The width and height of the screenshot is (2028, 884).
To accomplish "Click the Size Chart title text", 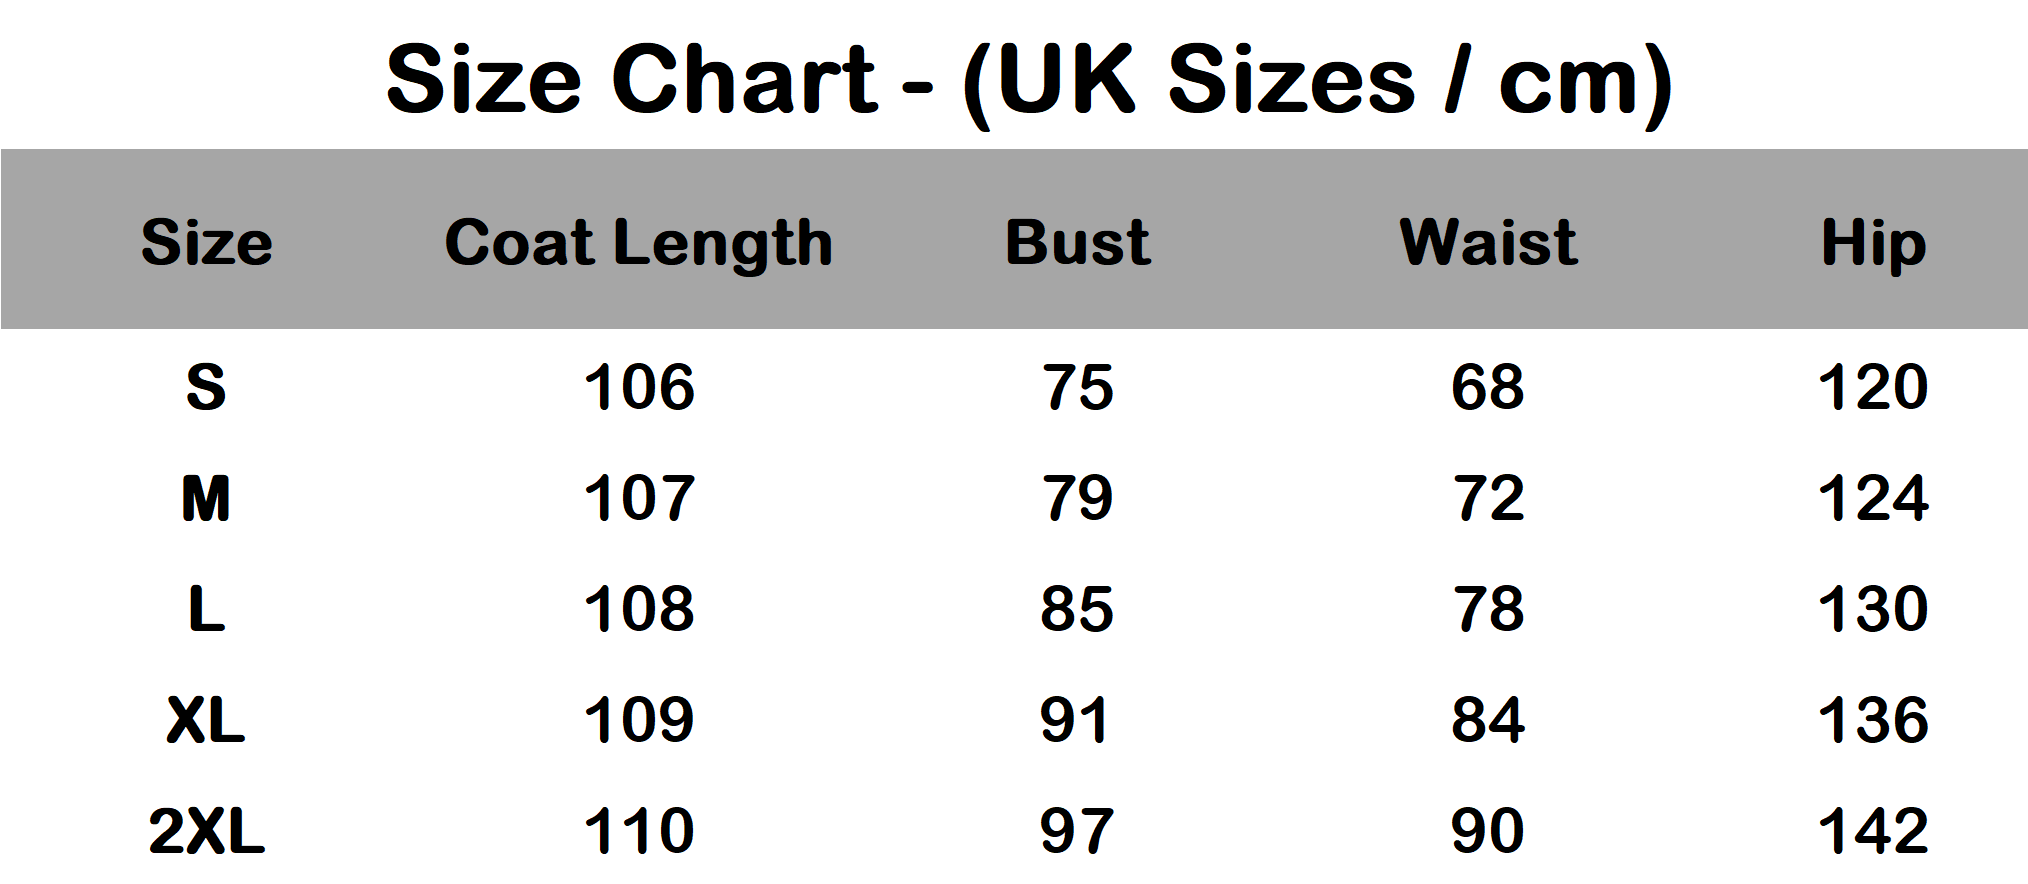I will pos(1028,80).
